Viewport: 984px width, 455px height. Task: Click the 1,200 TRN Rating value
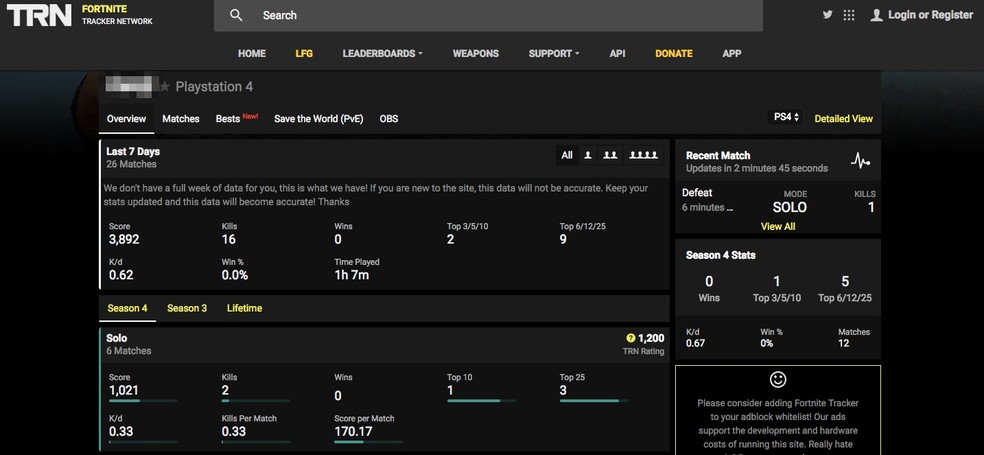(651, 338)
